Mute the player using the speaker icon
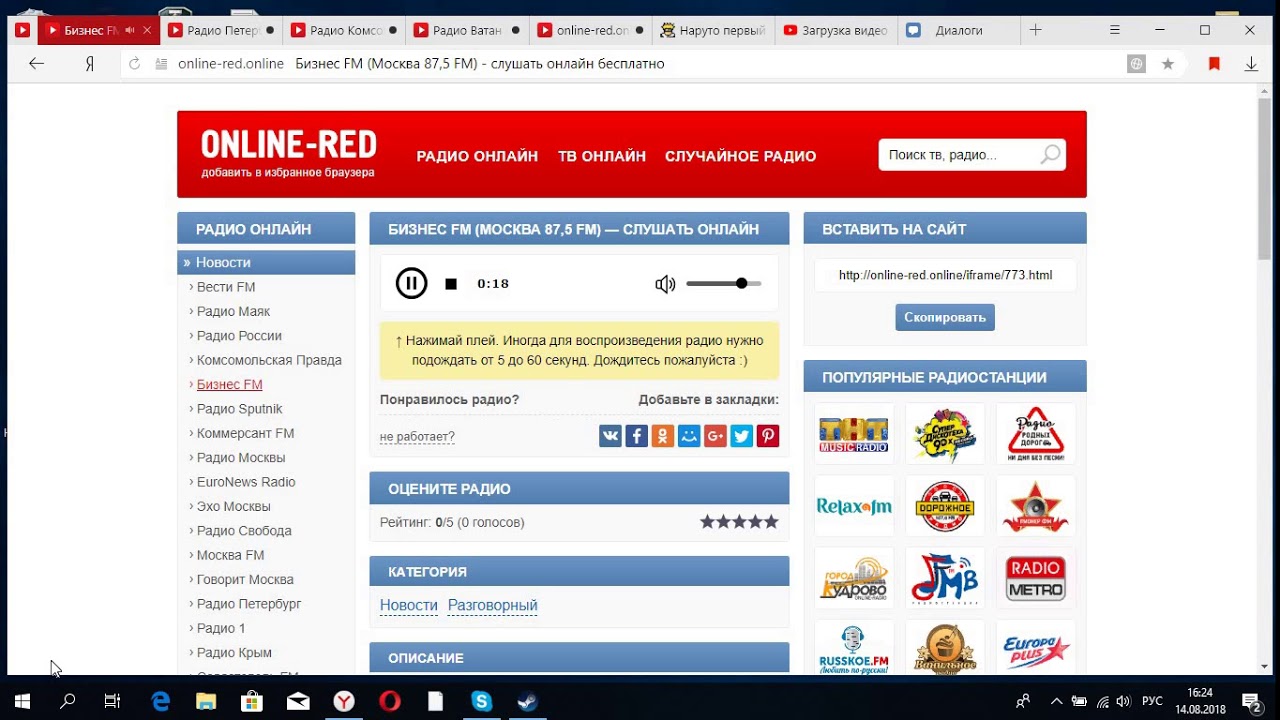 pyautogui.click(x=665, y=284)
